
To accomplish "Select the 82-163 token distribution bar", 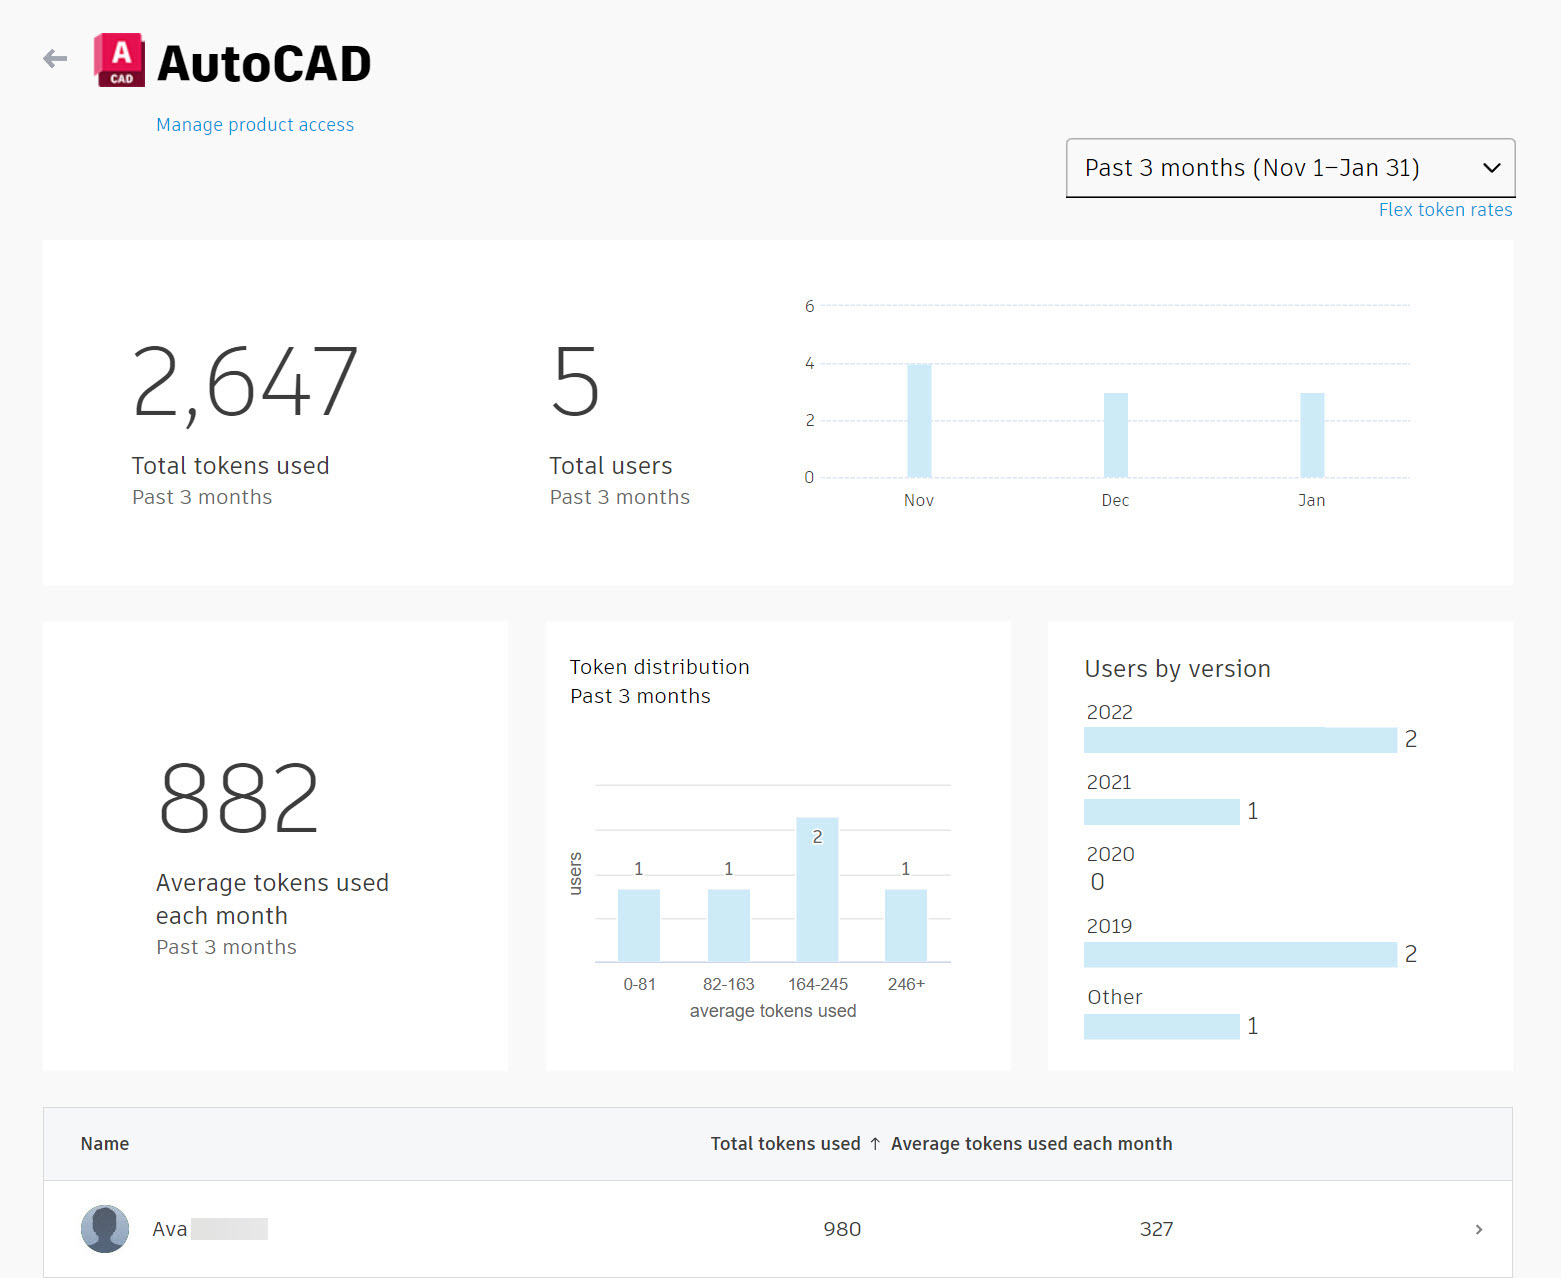I will [x=728, y=925].
